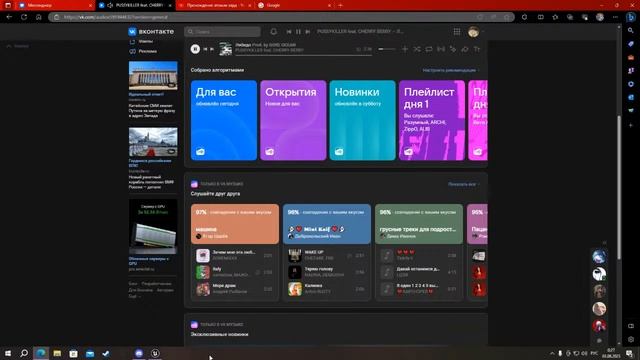The image size is (640, 360).
Task: Switch to the Google browser tab
Action: (294, 5)
